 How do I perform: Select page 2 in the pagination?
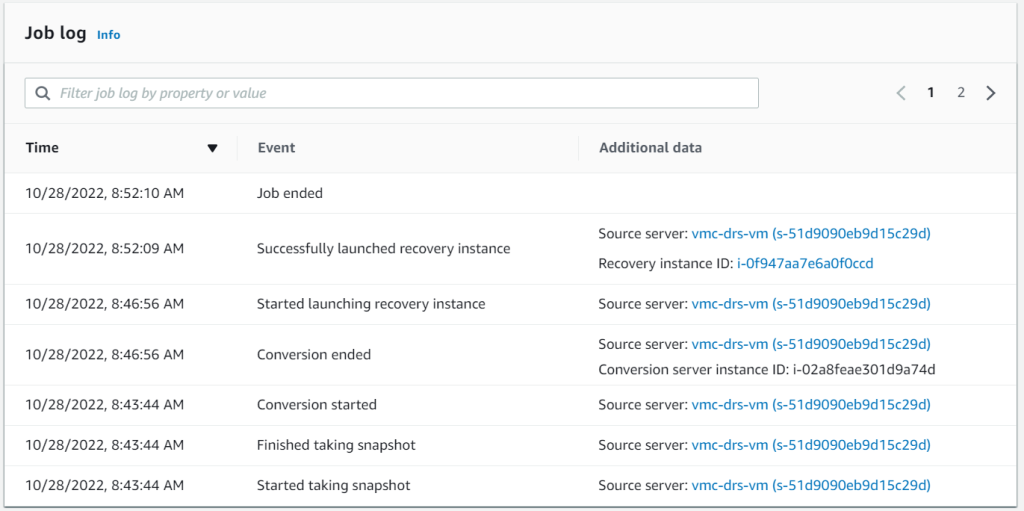tap(961, 93)
